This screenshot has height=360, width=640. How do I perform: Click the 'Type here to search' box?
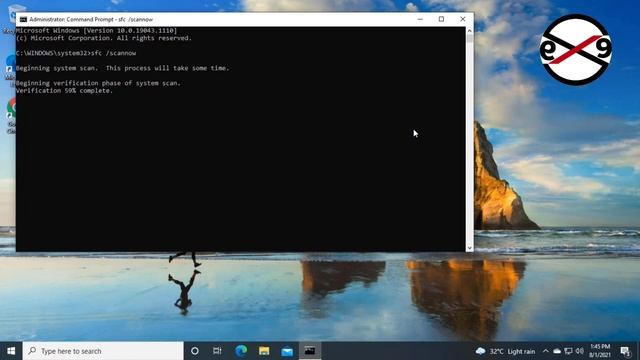[x=103, y=351]
